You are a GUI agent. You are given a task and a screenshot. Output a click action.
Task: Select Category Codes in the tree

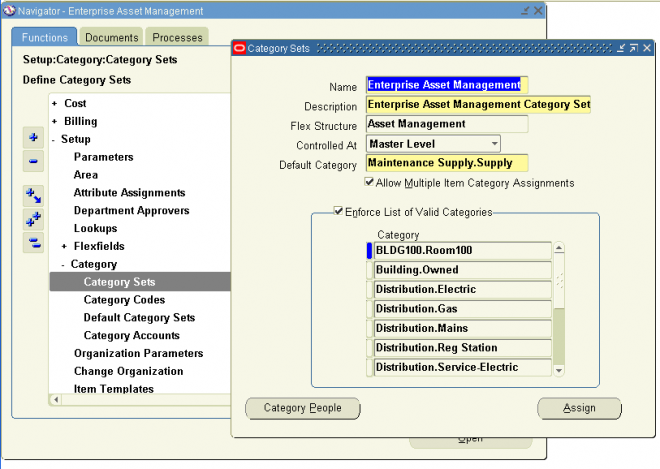tap(124, 300)
